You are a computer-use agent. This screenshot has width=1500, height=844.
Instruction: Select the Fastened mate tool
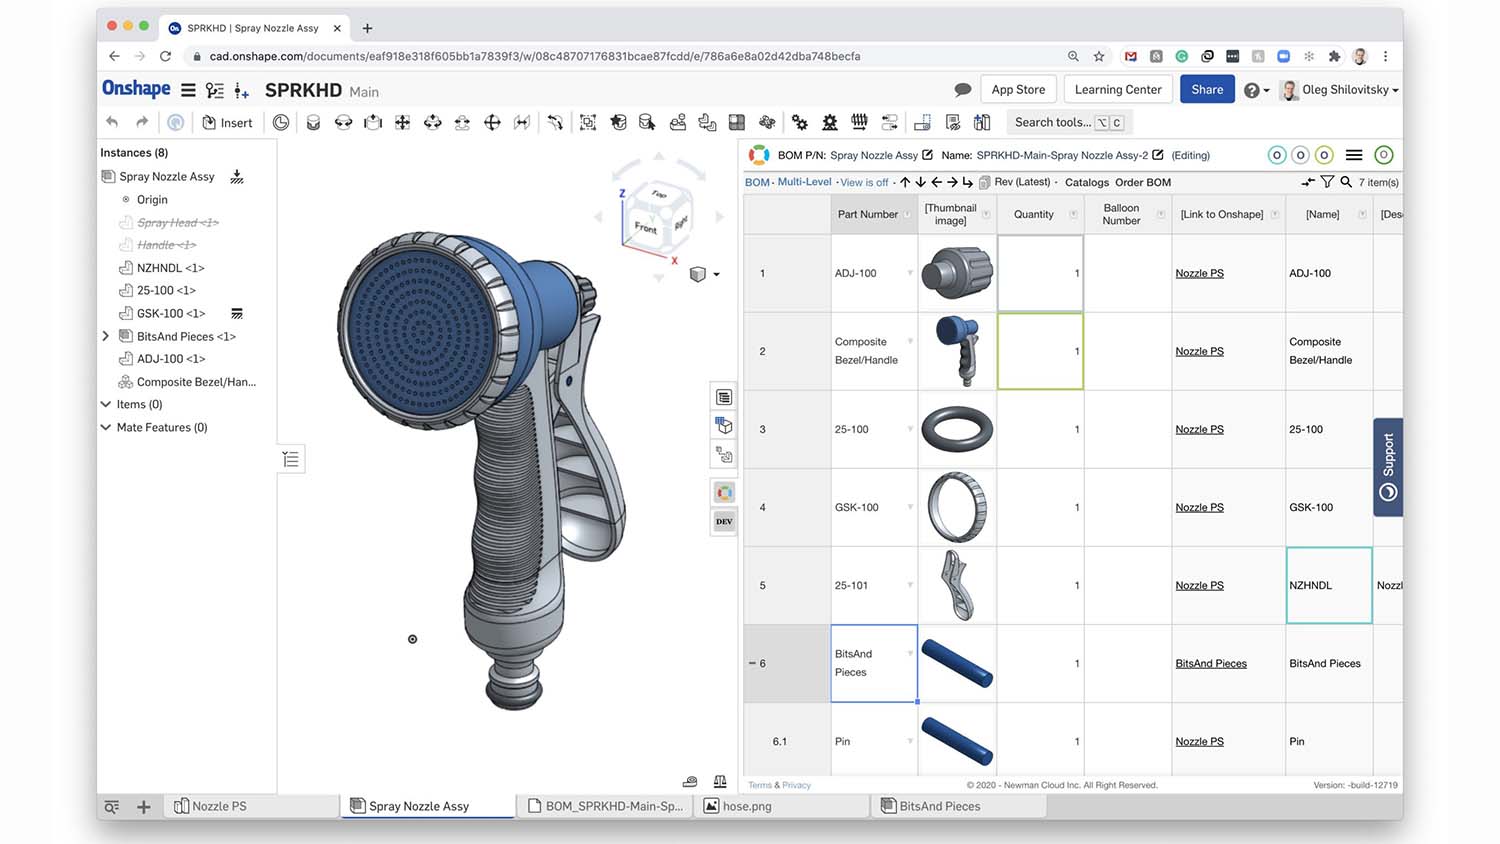[313, 123]
